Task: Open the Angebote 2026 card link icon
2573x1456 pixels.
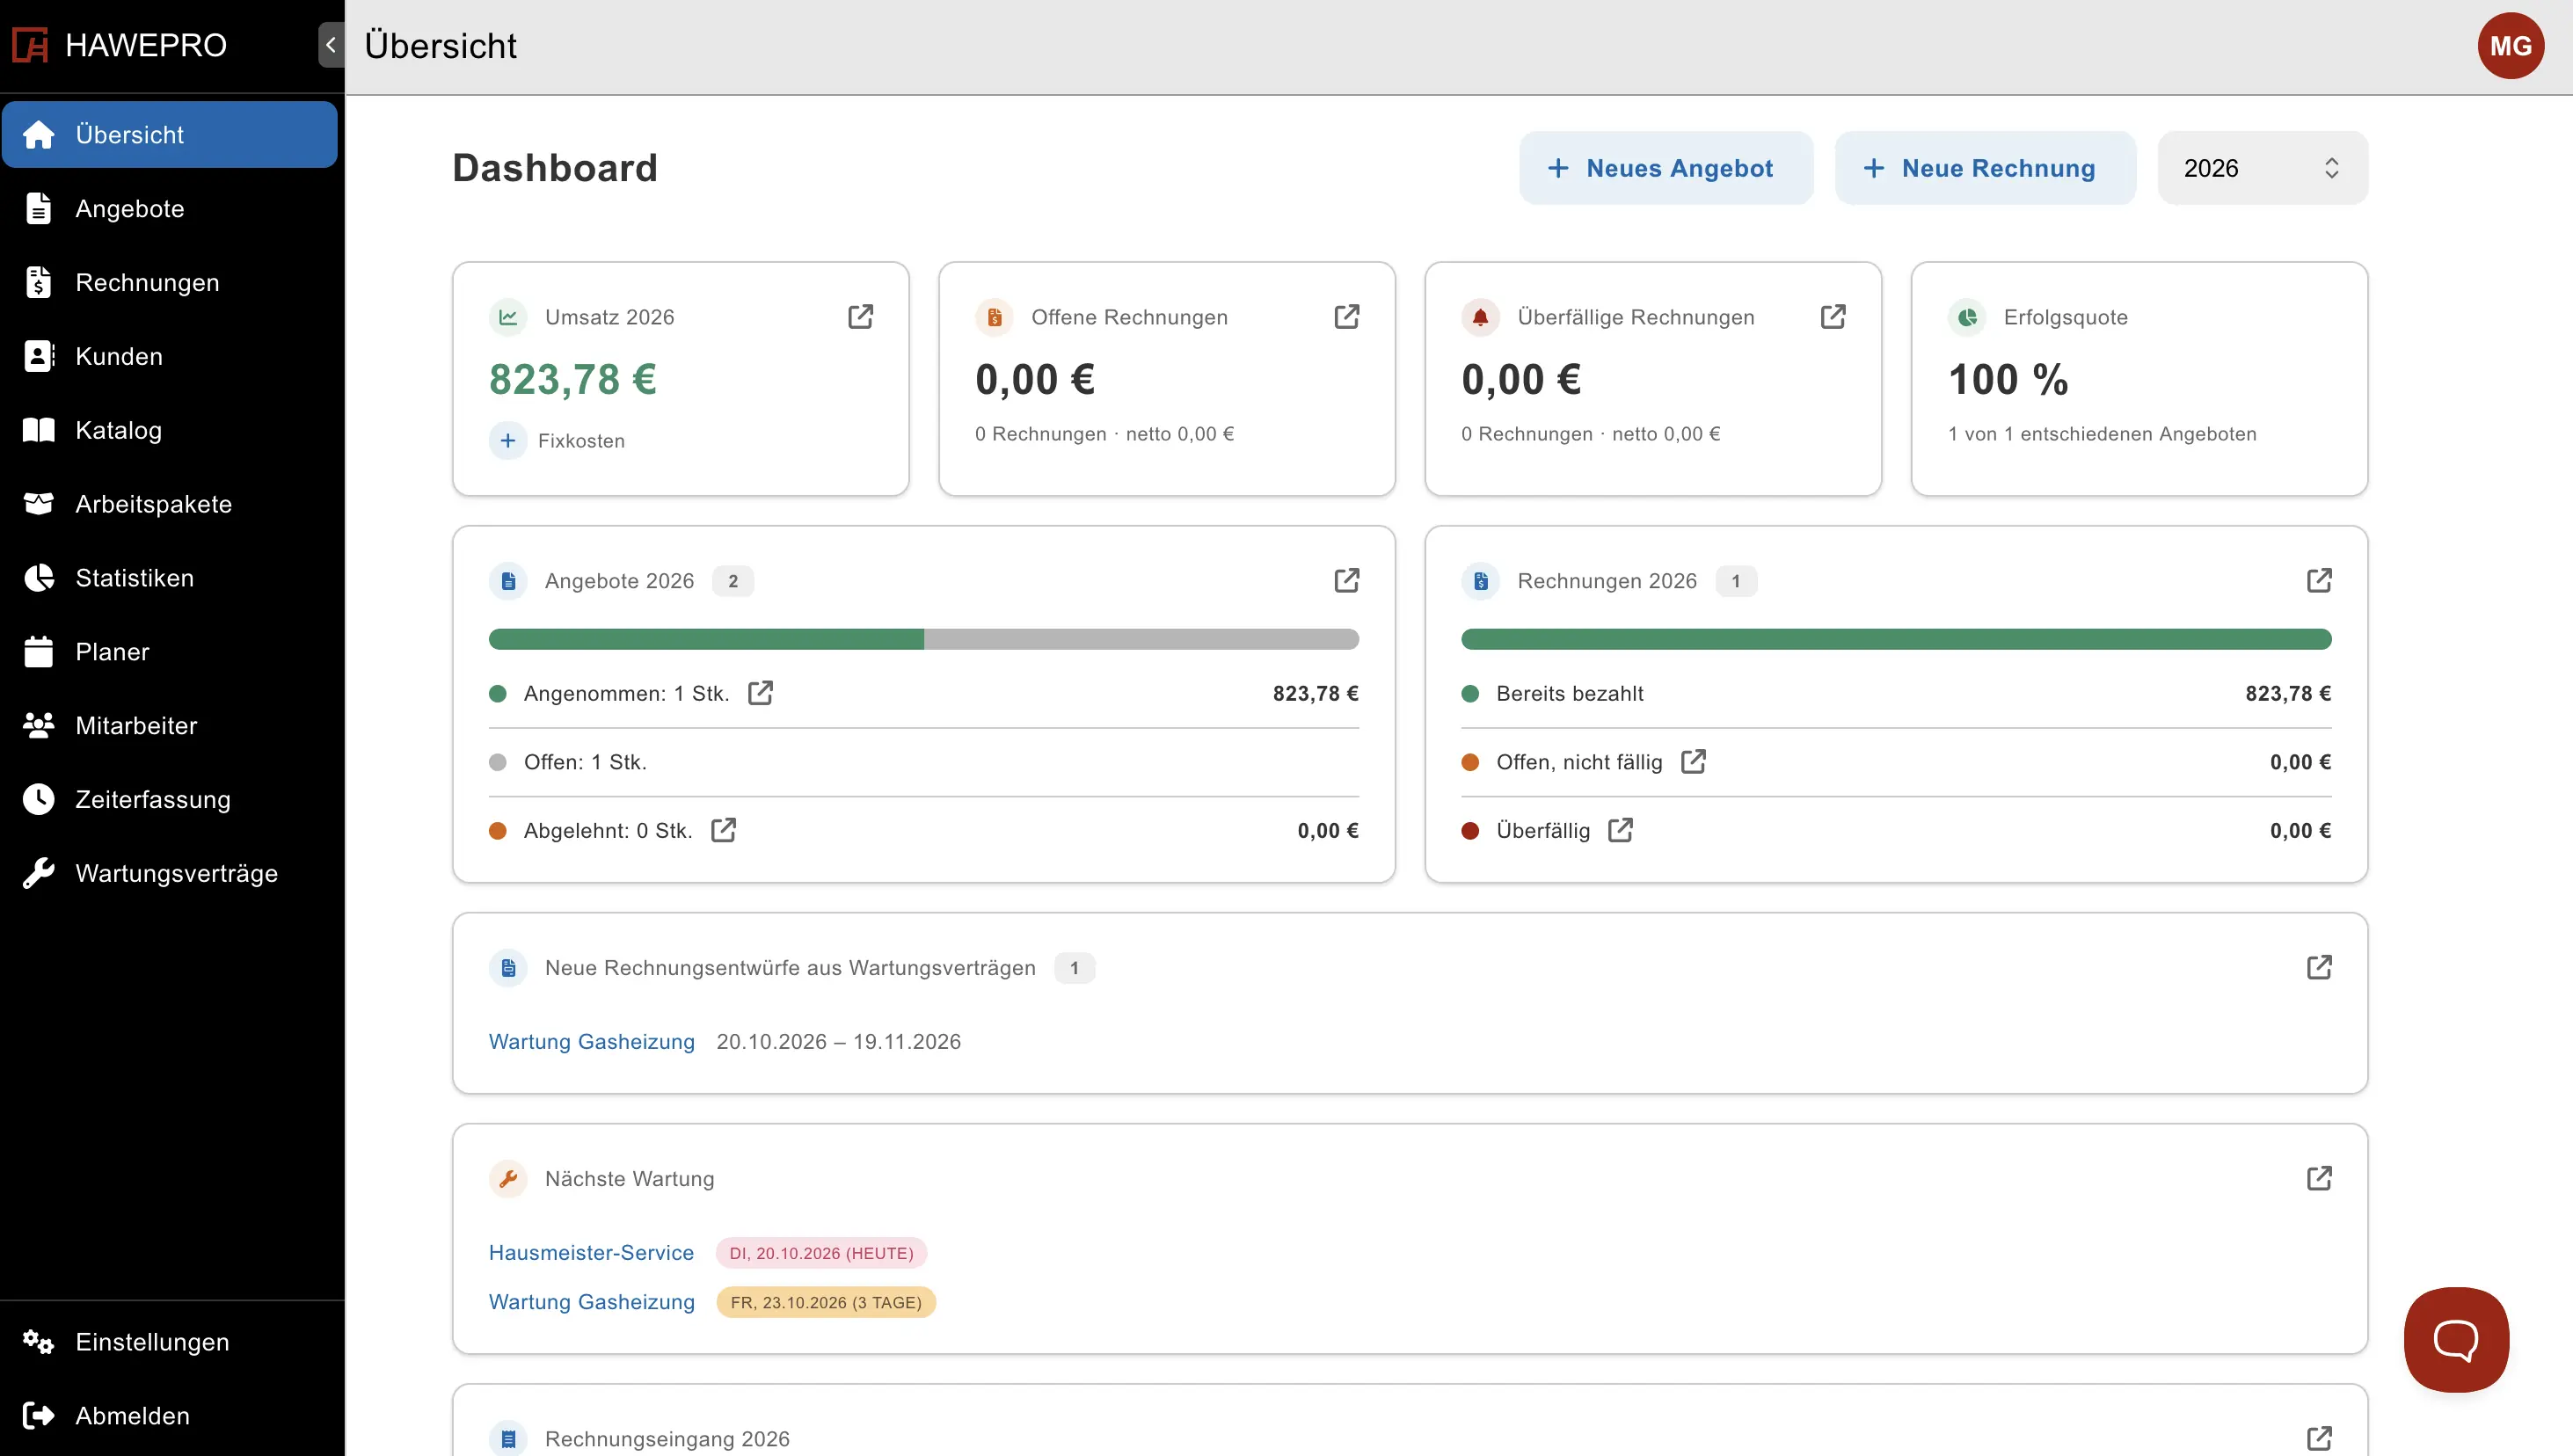Action: point(1346,581)
